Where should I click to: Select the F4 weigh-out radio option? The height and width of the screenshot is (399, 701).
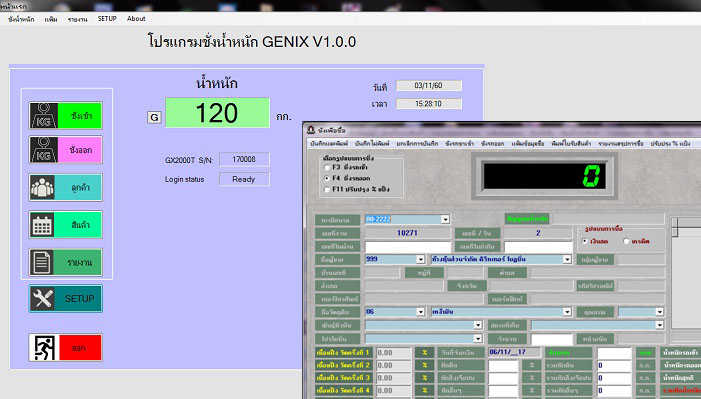(x=327, y=178)
